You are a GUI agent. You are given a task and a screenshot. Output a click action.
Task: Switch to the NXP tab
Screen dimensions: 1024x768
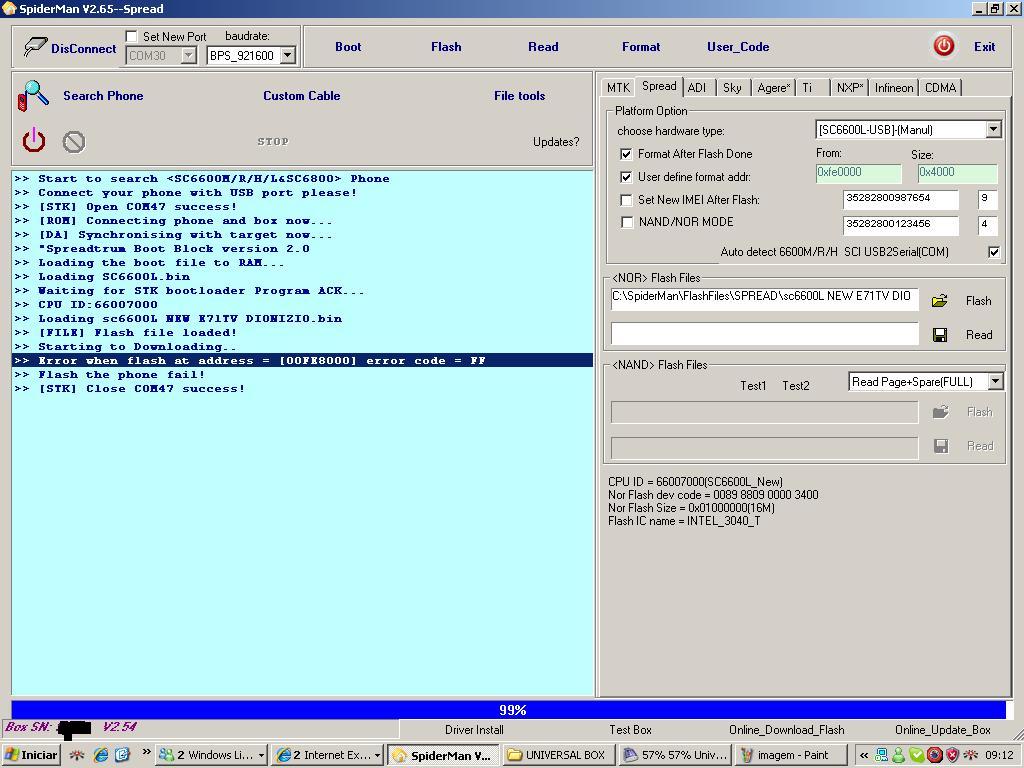click(x=850, y=88)
